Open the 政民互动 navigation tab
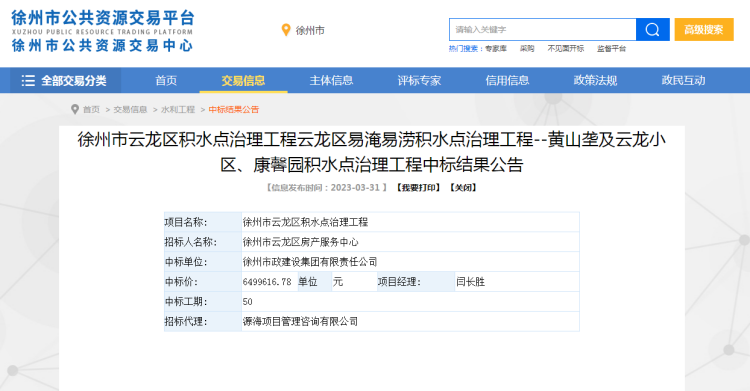This screenshot has height=391, width=750. (683, 80)
